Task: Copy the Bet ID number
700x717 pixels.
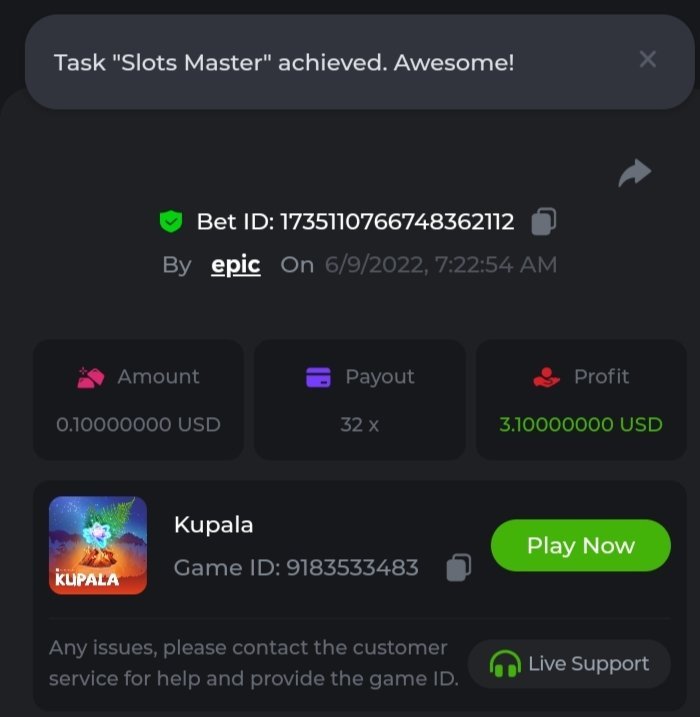Action: [x=543, y=221]
